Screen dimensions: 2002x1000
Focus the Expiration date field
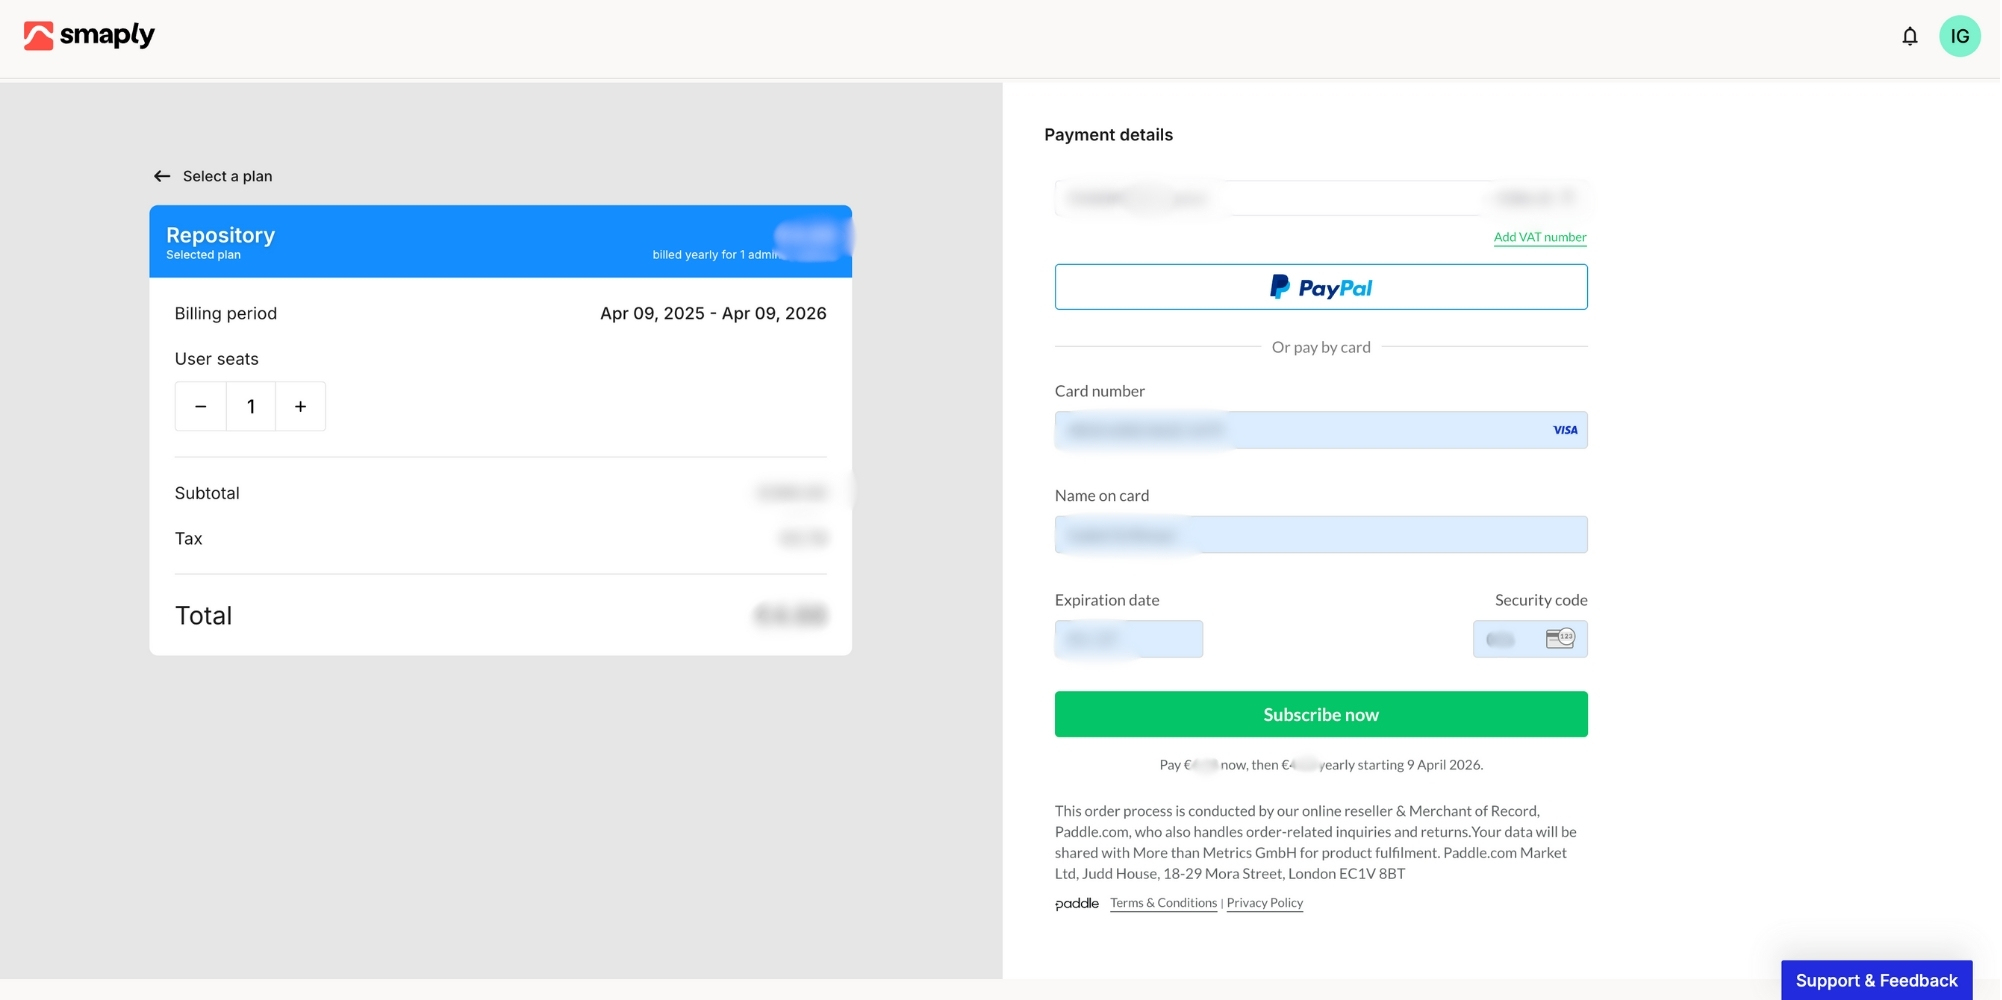[1128, 640]
